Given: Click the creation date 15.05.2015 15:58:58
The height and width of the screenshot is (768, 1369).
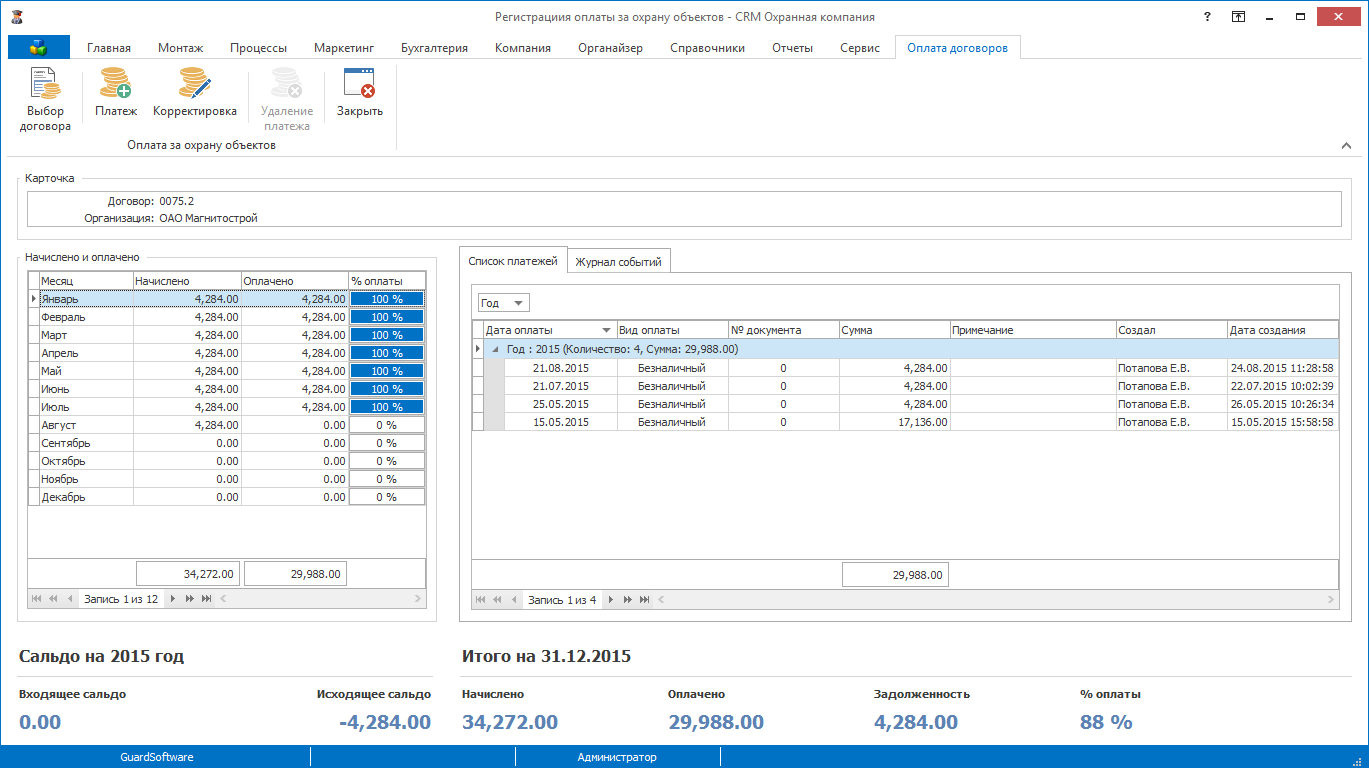Looking at the screenshot, I should tap(1282, 422).
